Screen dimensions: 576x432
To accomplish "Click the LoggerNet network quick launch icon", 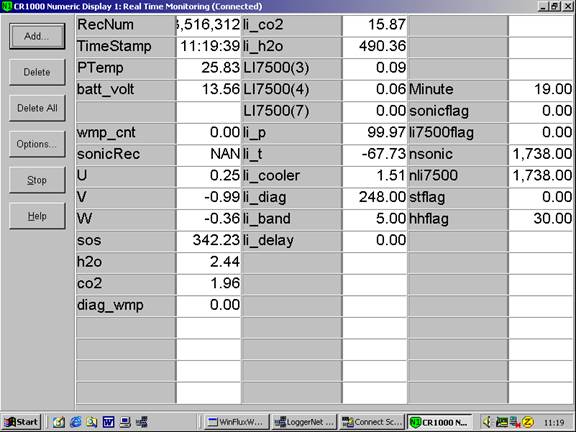I will (142, 422).
